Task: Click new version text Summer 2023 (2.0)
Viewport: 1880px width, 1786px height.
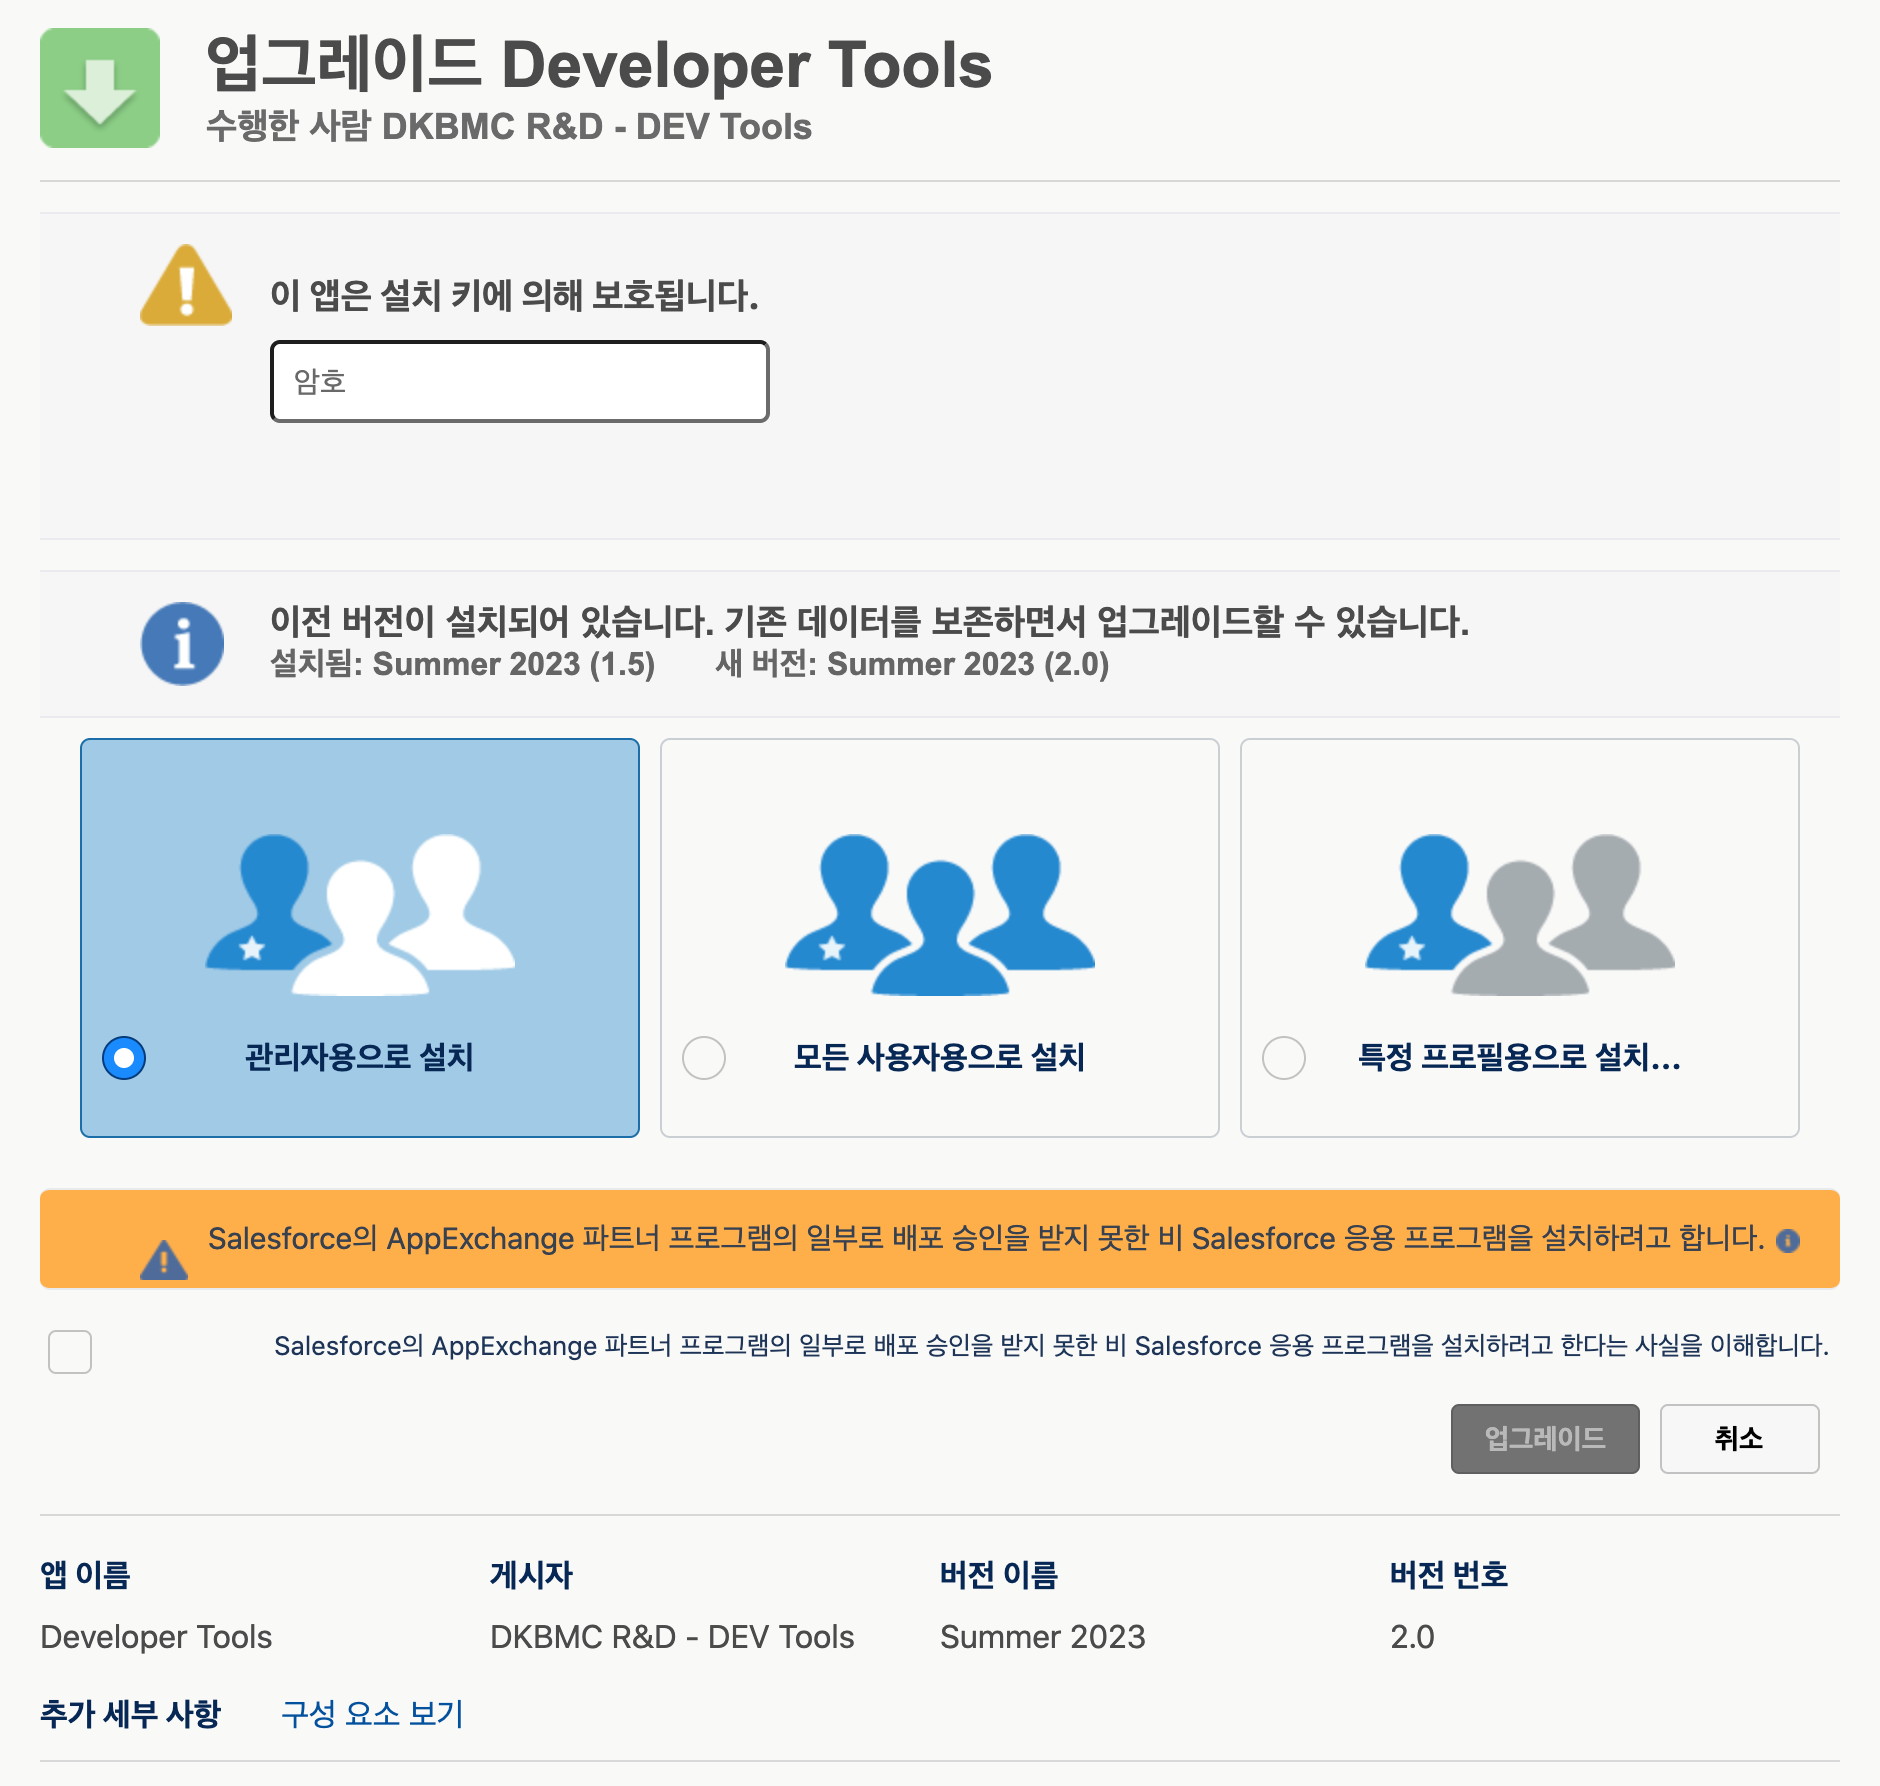Action: pyautogui.click(x=912, y=664)
